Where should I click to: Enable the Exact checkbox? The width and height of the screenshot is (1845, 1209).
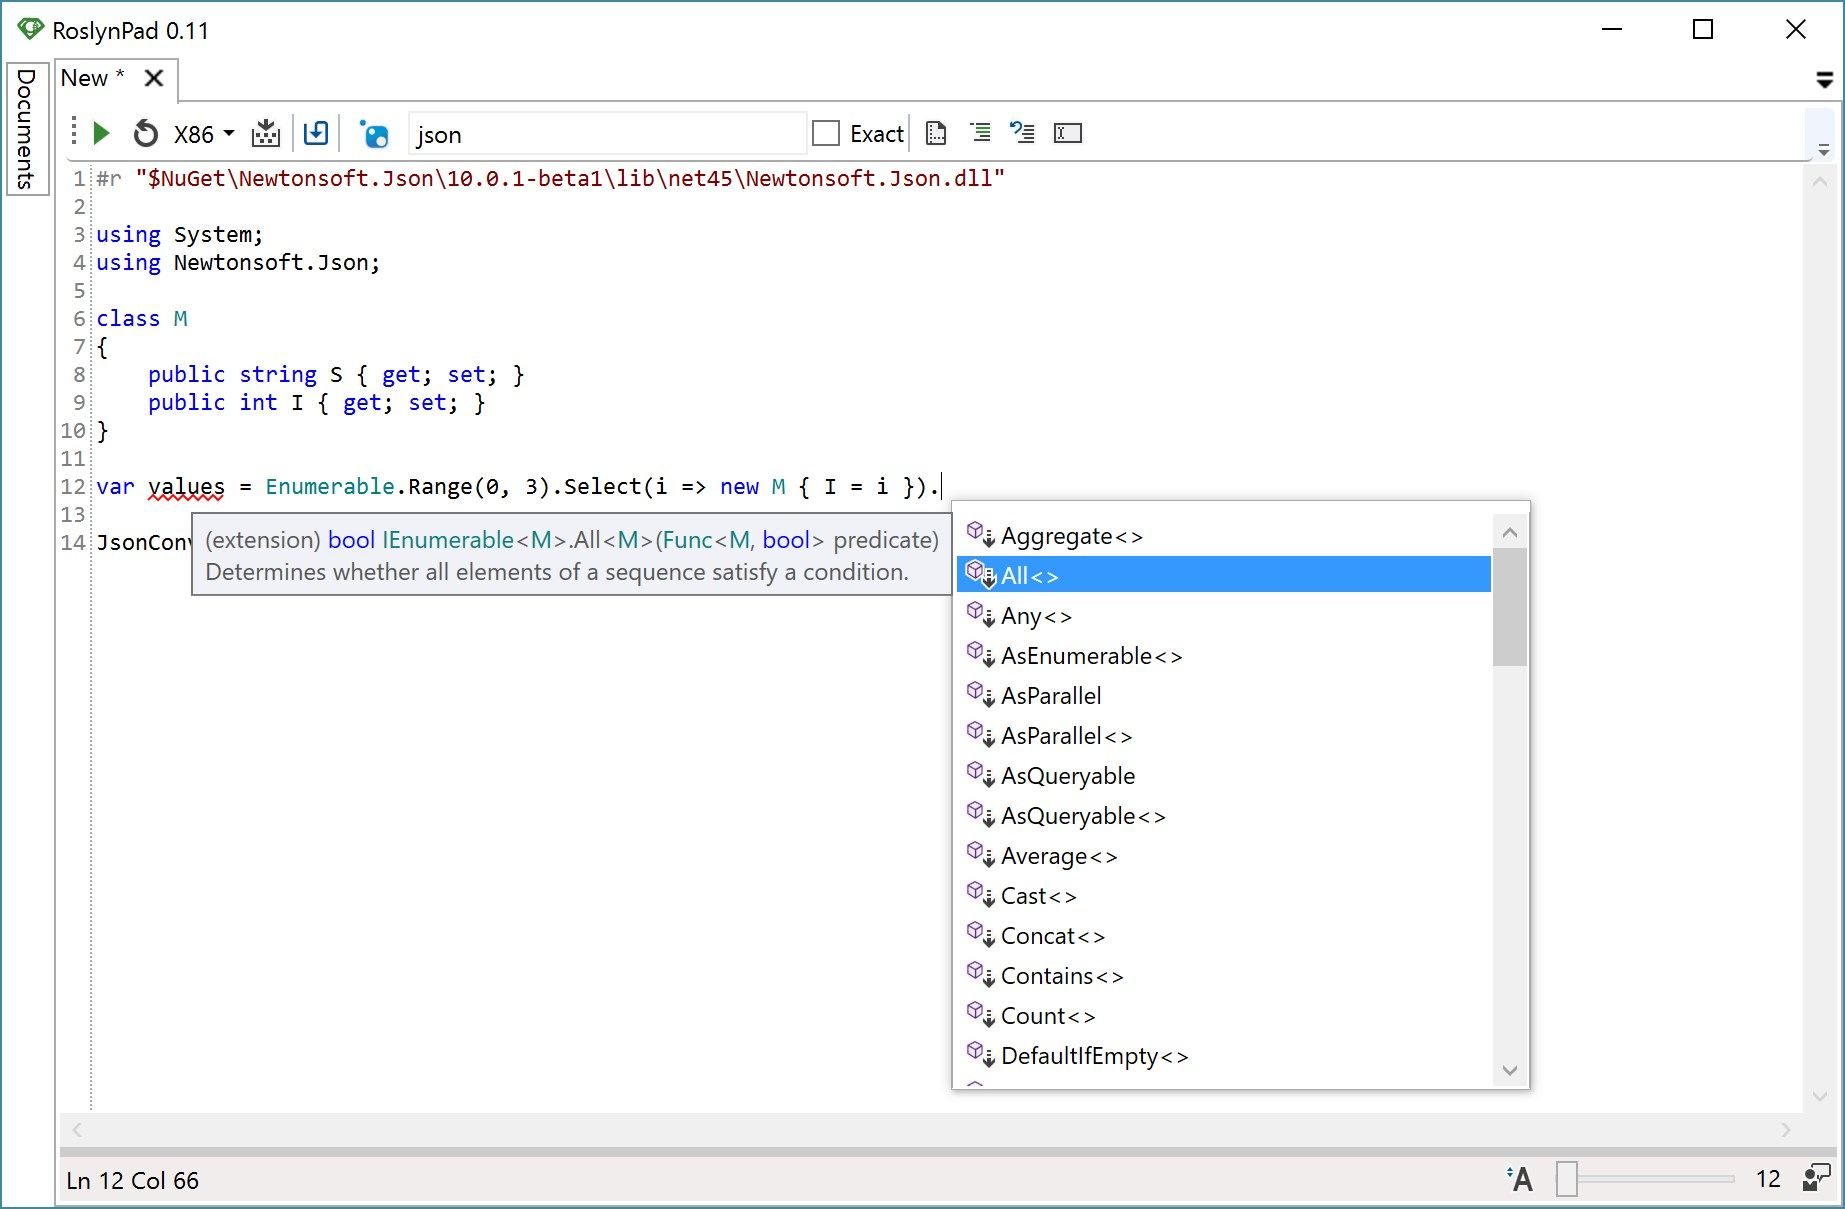pos(826,133)
